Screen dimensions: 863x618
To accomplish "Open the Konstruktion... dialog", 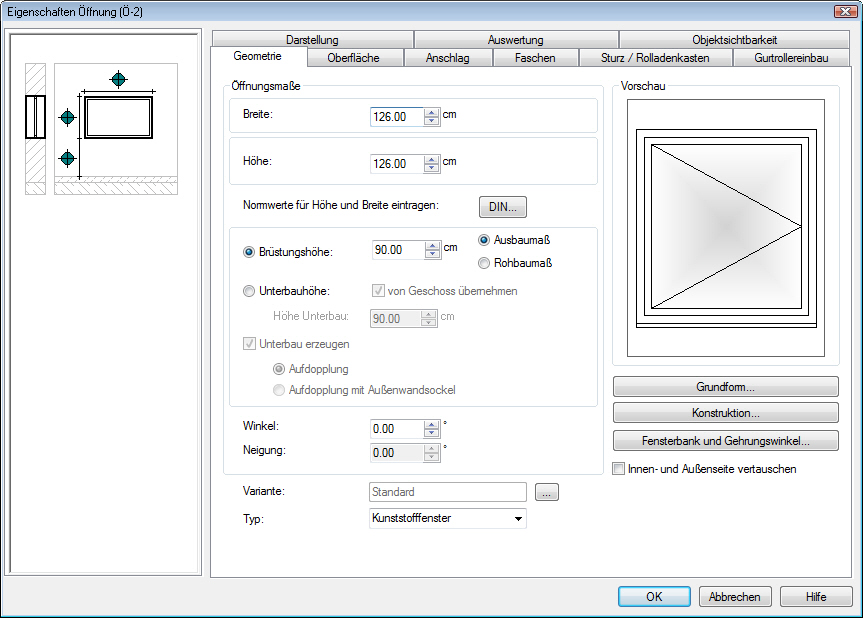I will [725, 413].
